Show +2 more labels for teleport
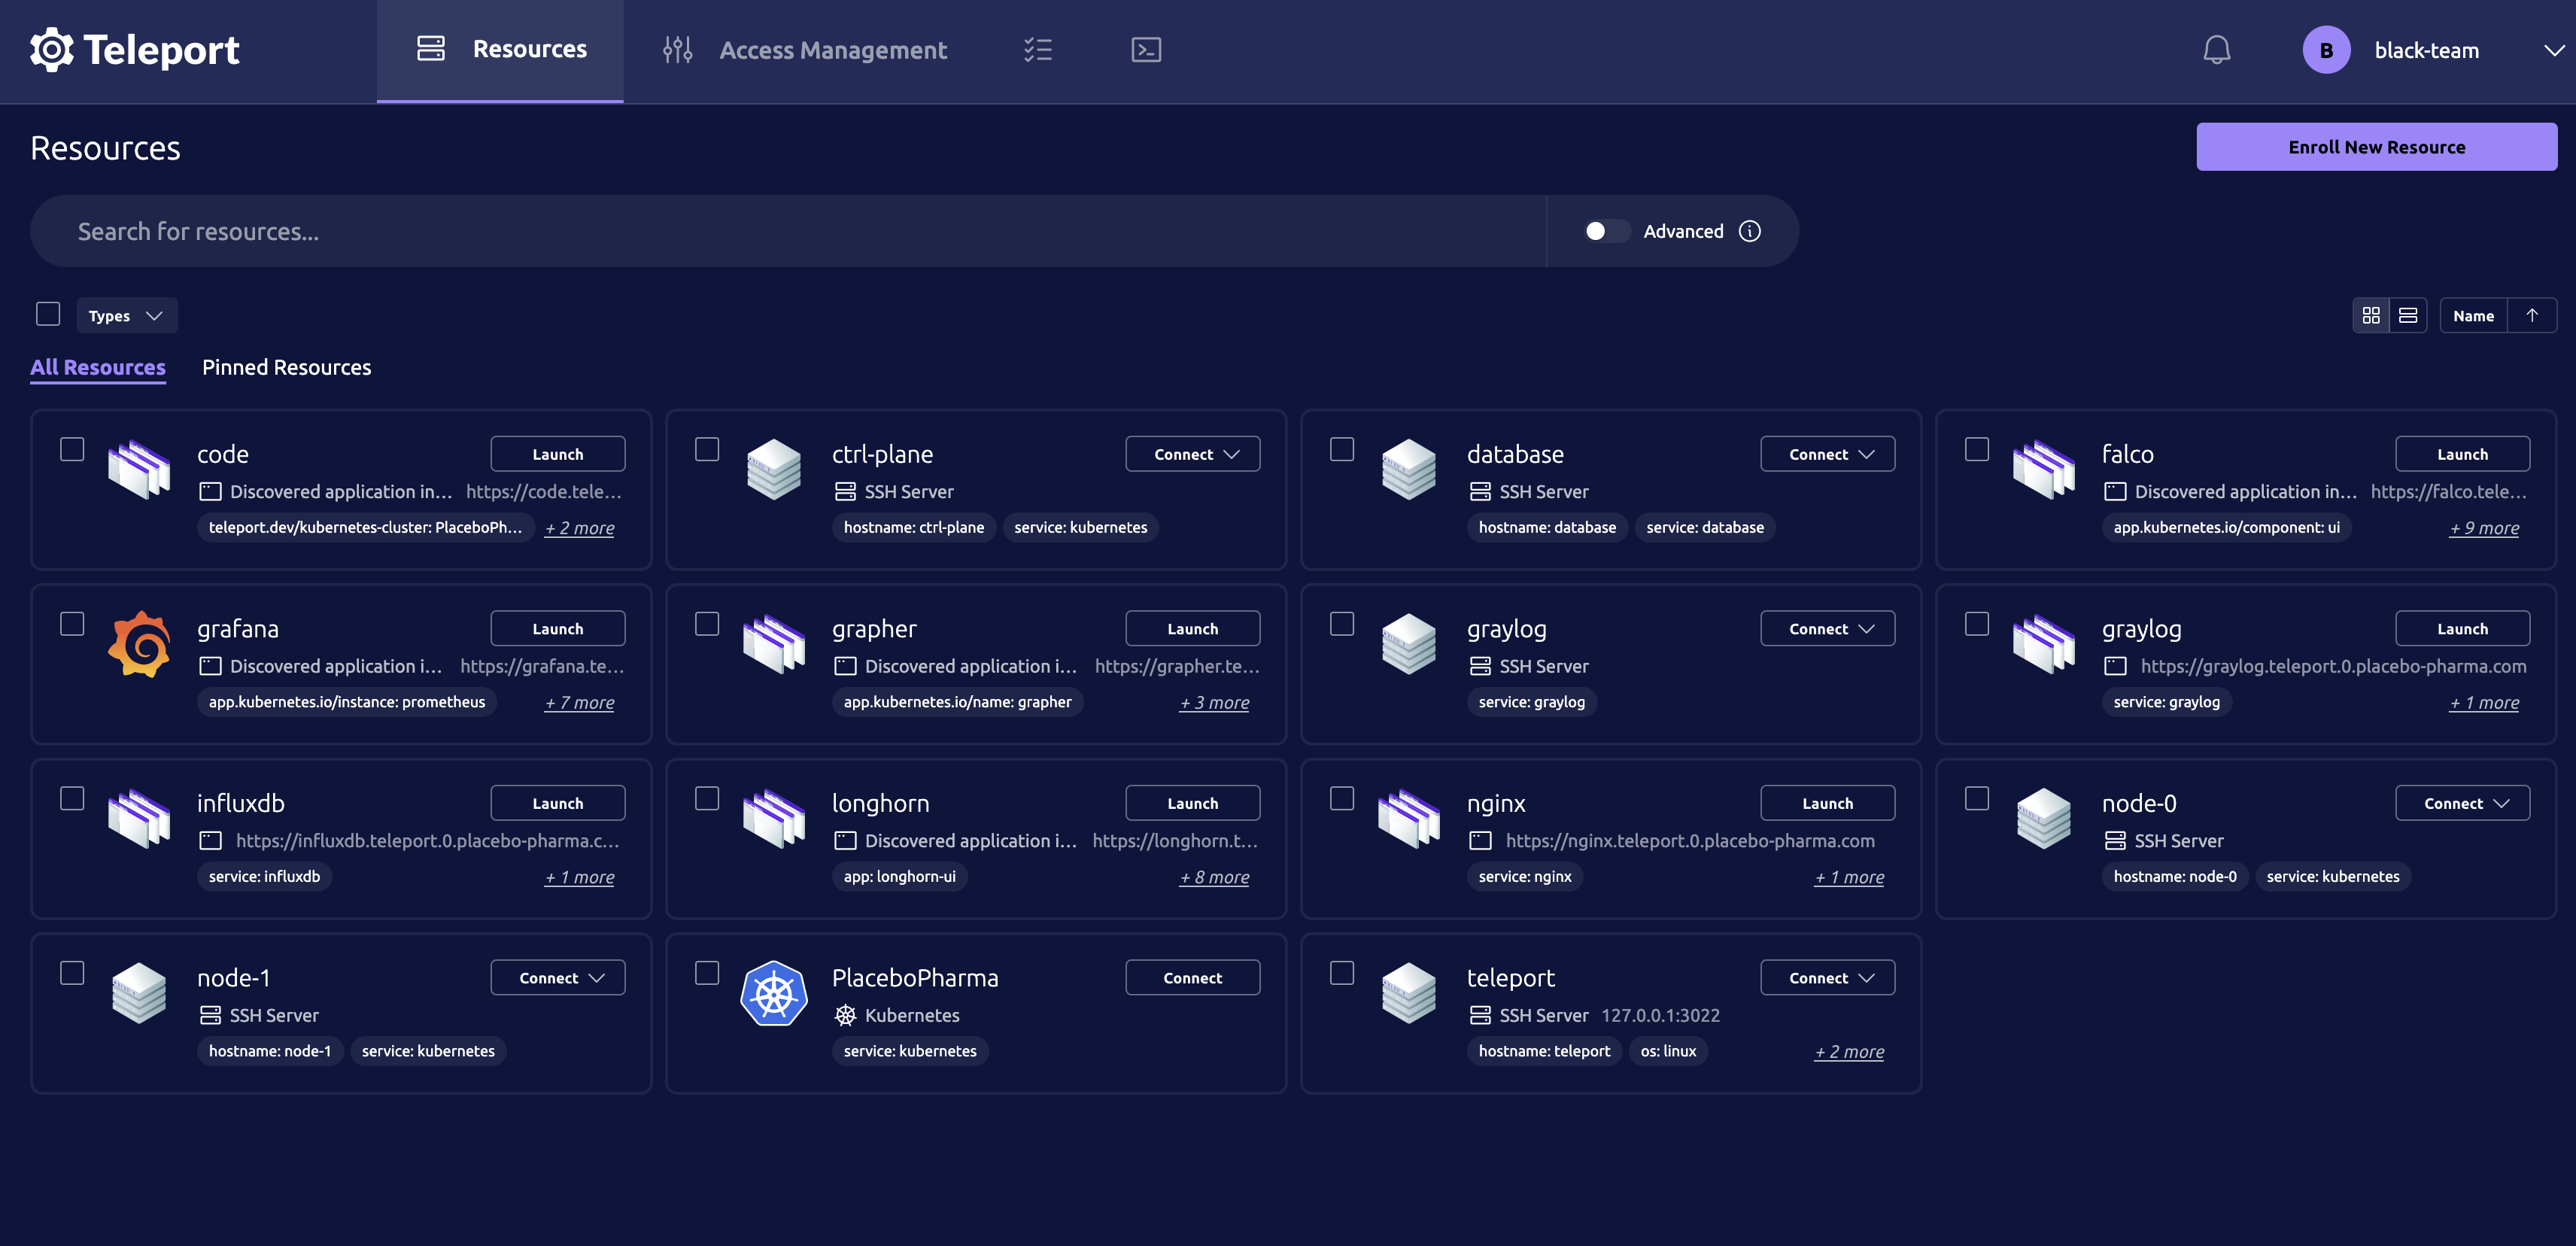 pyautogui.click(x=1849, y=1052)
